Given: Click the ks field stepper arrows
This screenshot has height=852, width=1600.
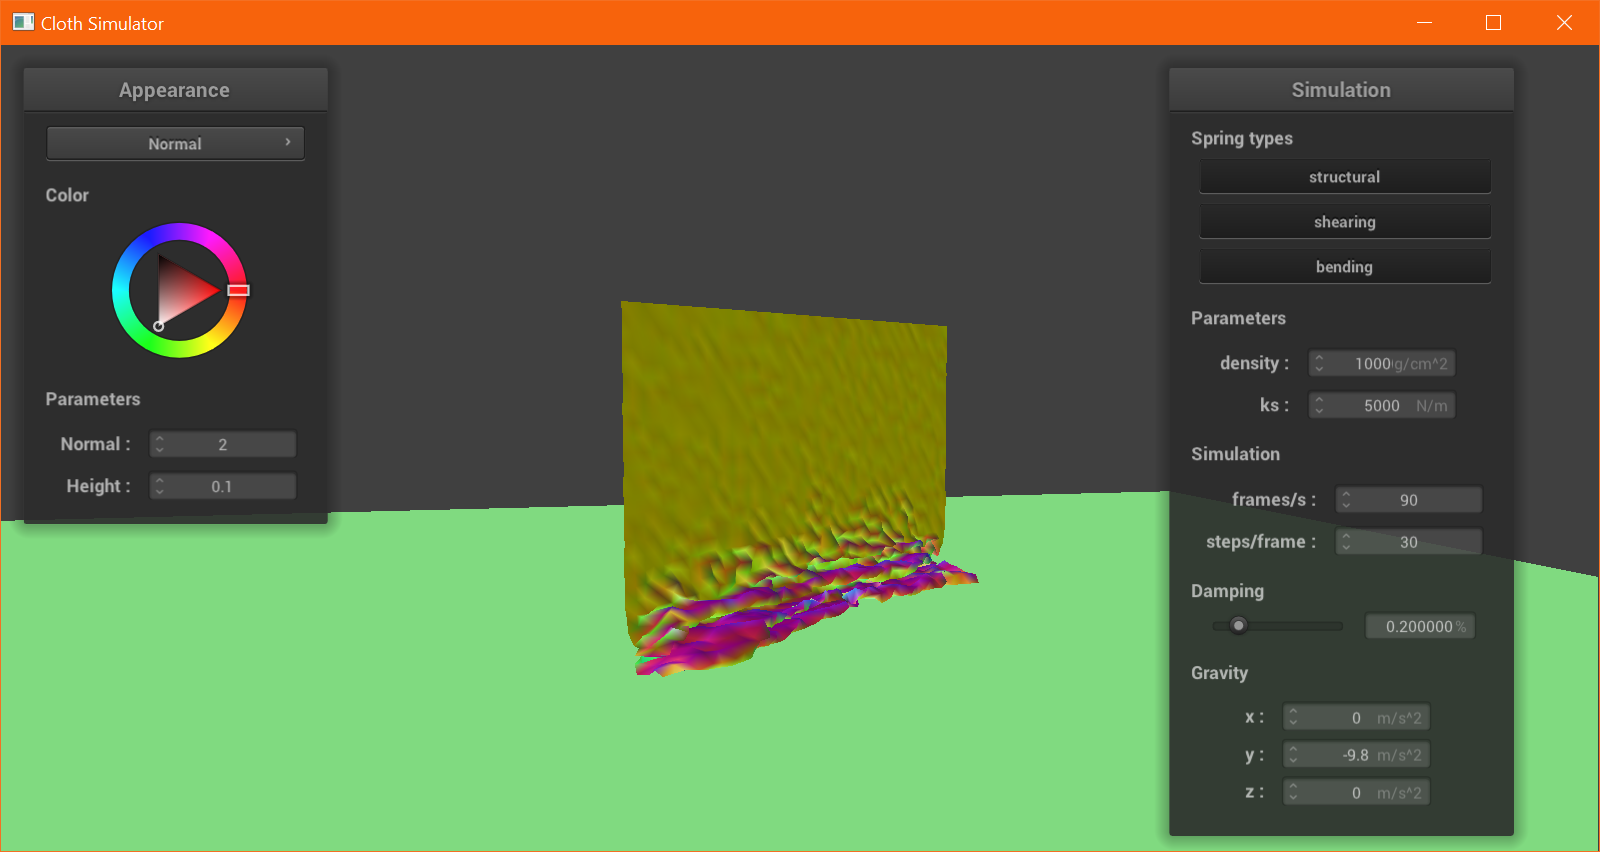Looking at the screenshot, I should coord(1319,405).
